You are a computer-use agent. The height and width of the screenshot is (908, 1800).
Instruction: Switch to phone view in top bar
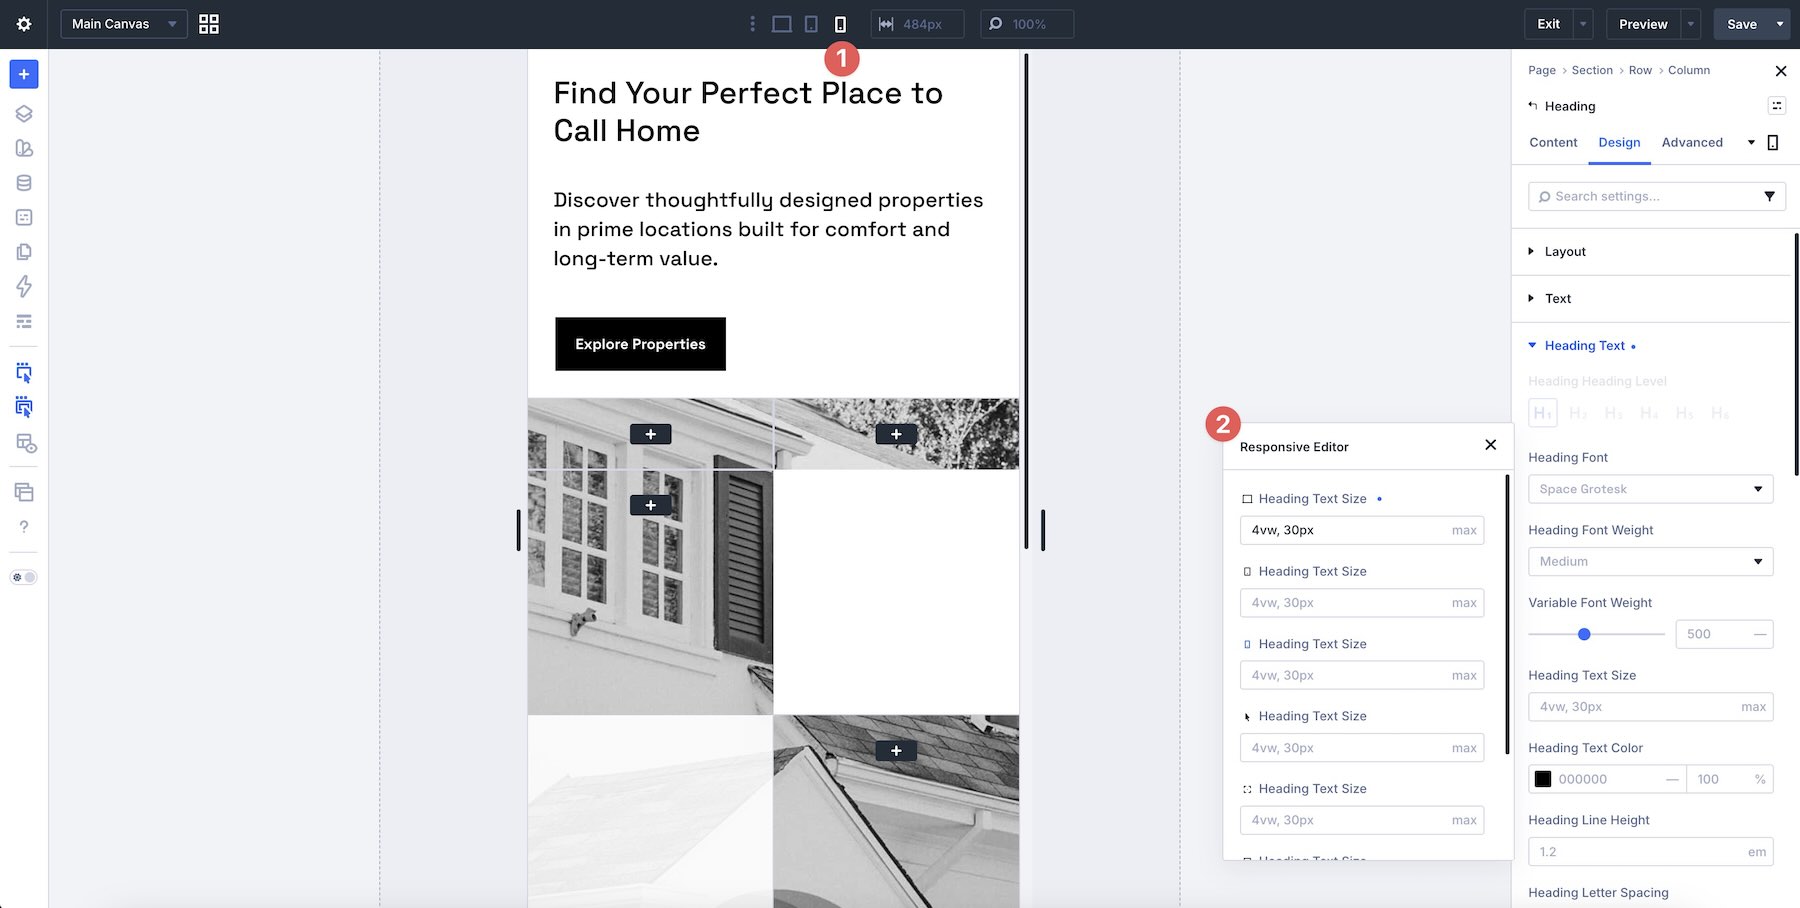(841, 24)
